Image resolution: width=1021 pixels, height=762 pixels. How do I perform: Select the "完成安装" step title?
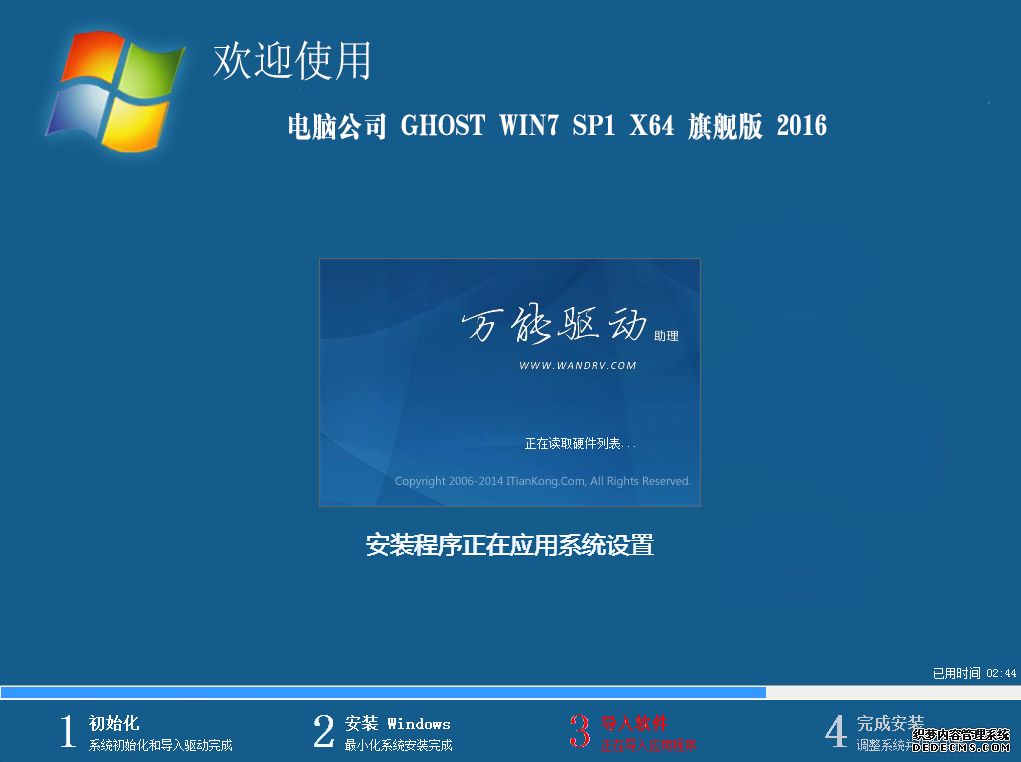pos(890,724)
